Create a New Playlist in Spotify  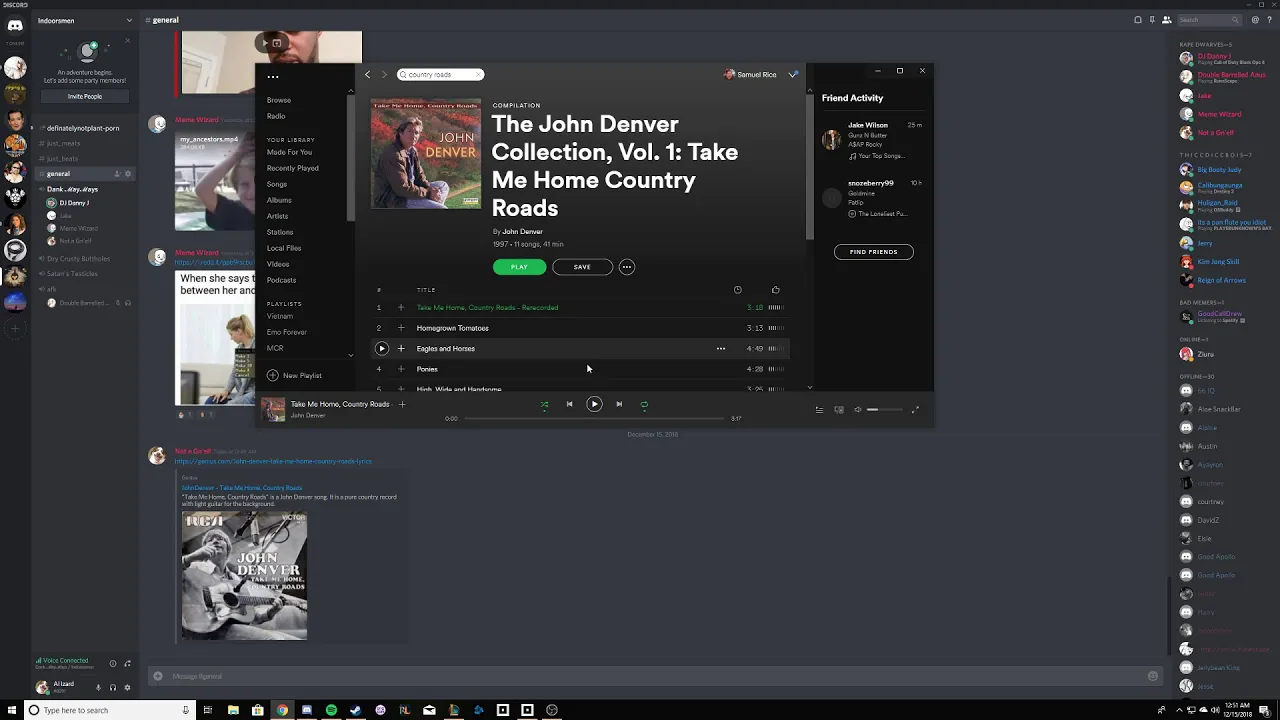click(294, 375)
